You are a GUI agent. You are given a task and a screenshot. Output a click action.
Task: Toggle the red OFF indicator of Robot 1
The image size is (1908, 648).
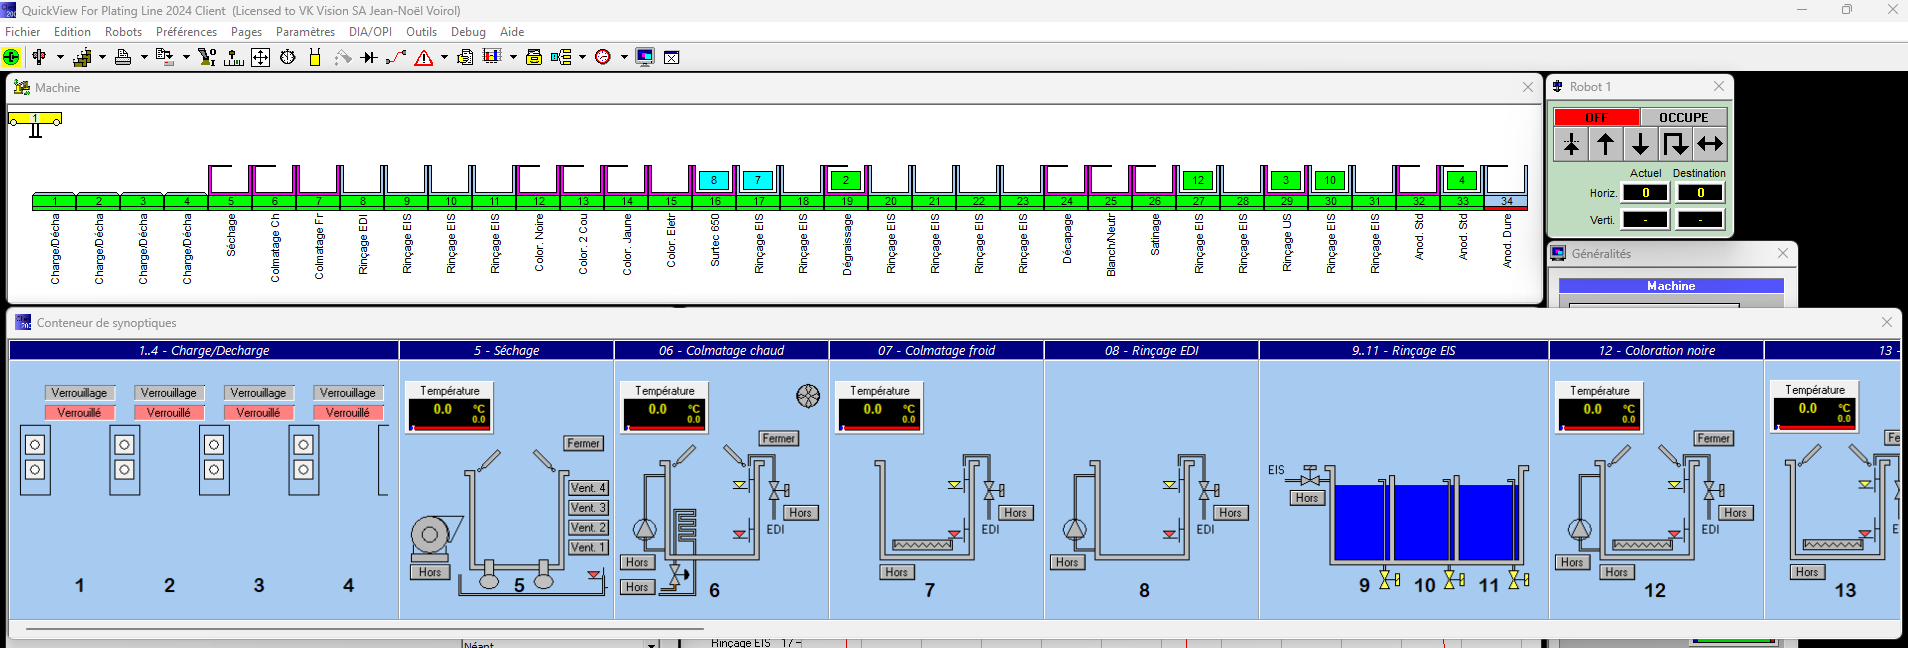pos(1596,117)
